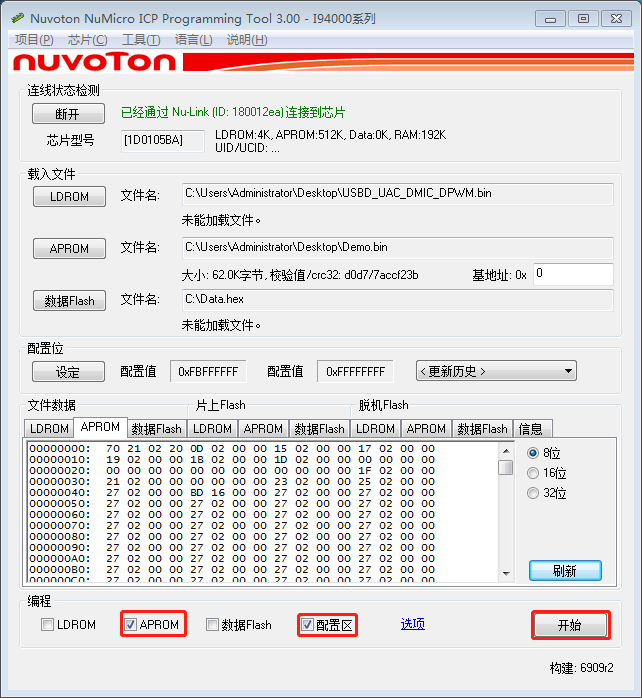Click the 构建: 6909r2 build text
Screen dimensions: 642x698
[x=581, y=668]
